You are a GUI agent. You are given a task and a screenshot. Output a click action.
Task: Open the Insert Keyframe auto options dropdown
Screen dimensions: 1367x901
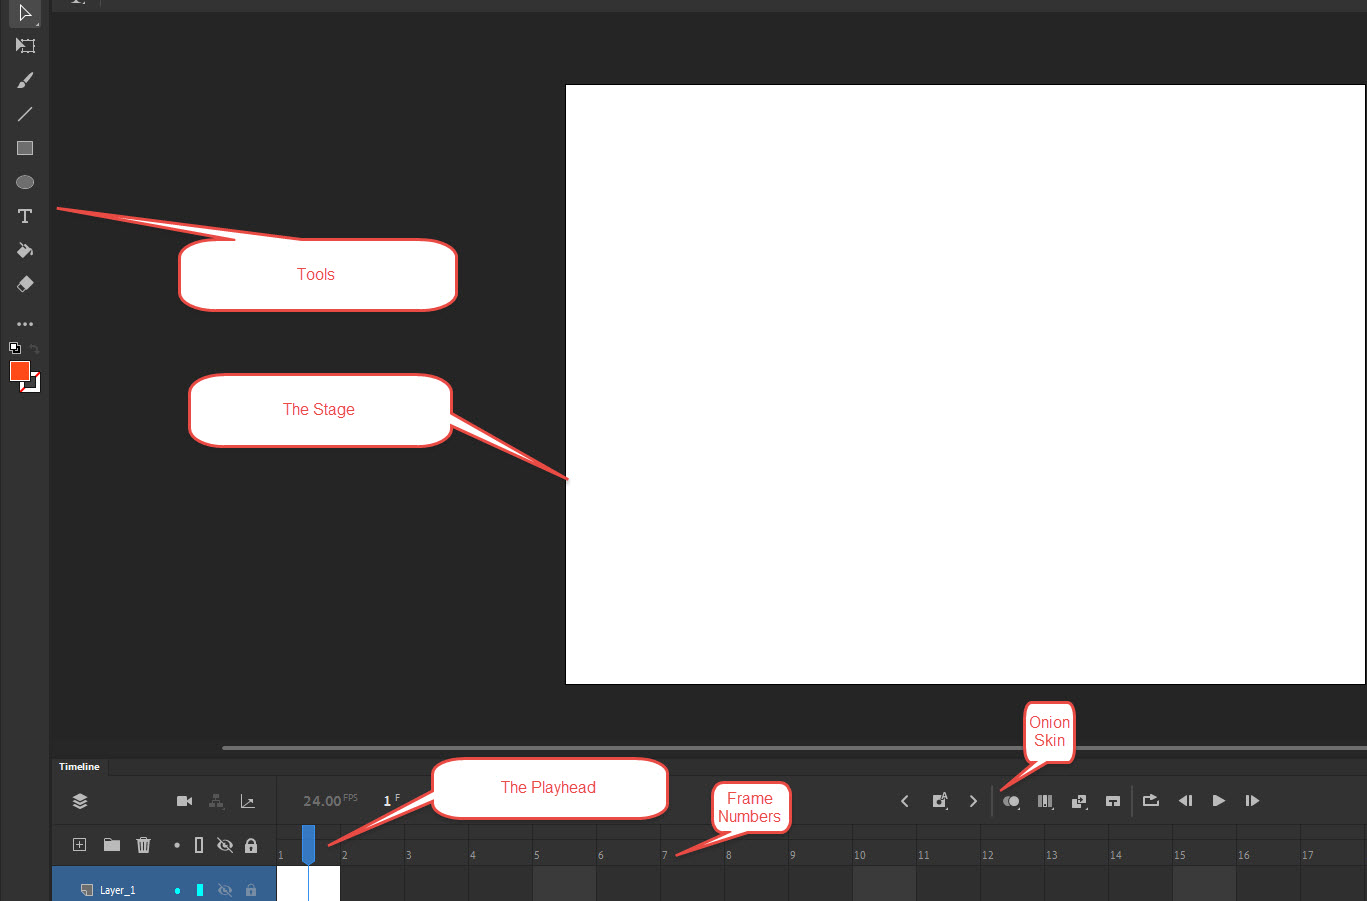pos(939,801)
